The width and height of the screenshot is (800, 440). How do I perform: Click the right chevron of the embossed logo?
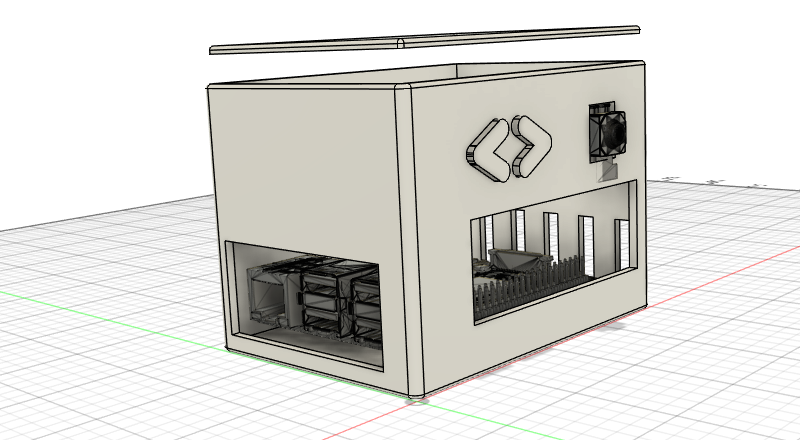point(529,149)
